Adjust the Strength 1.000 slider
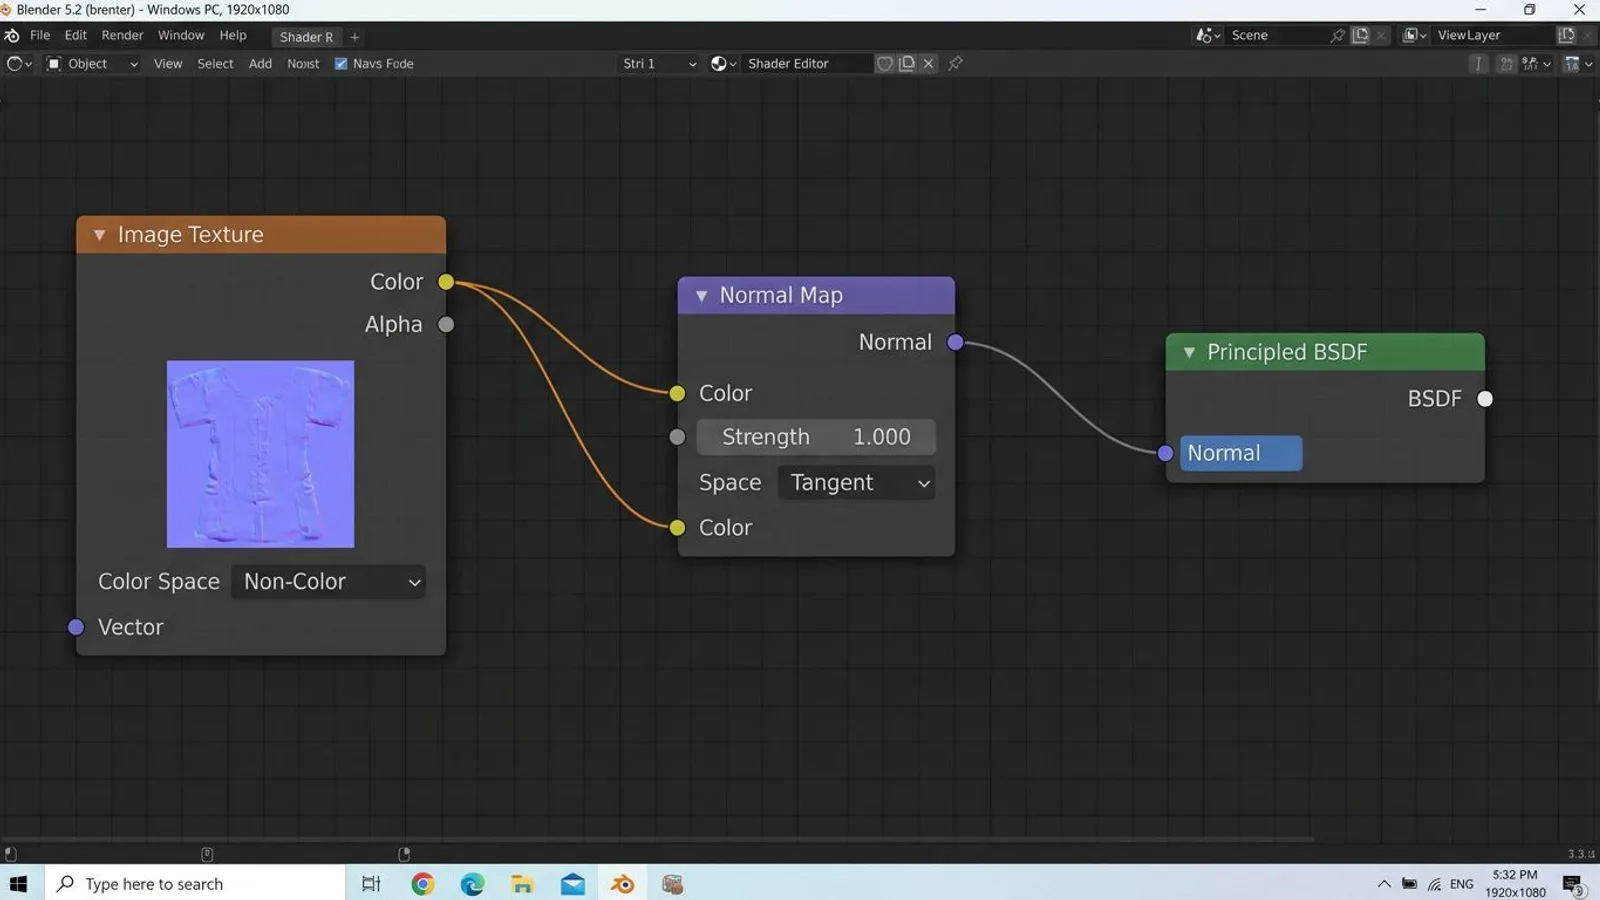 click(816, 437)
